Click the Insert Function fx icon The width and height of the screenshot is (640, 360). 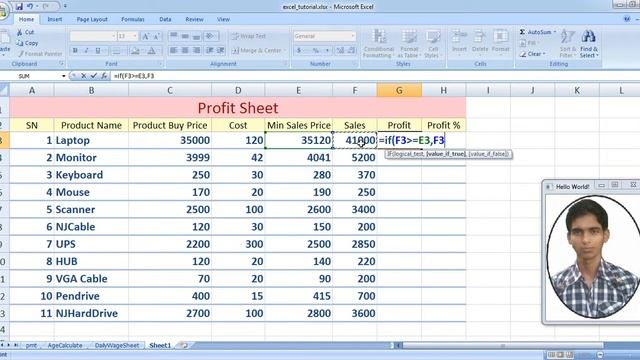coord(104,76)
